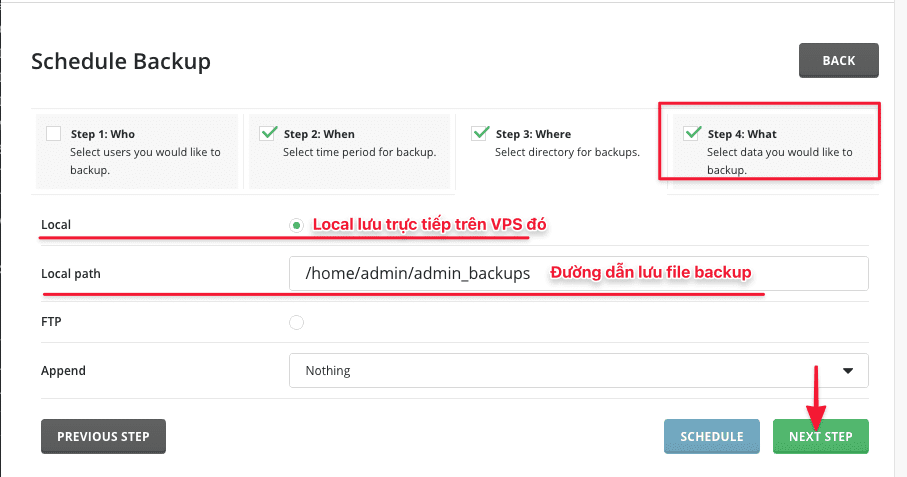The height and width of the screenshot is (477, 907).
Task: Proceed with the green NEXT STEP button
Action: pos(820,436)
